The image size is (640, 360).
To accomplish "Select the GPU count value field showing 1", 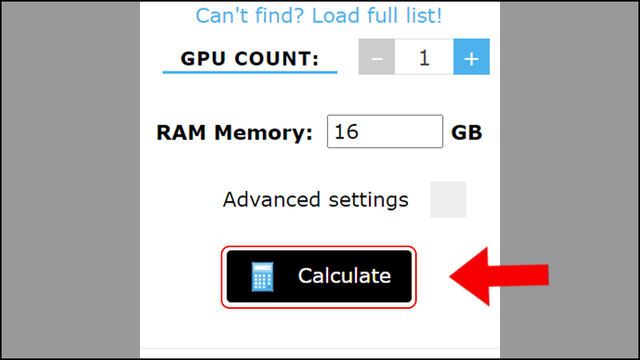I will tap(424, 57).
